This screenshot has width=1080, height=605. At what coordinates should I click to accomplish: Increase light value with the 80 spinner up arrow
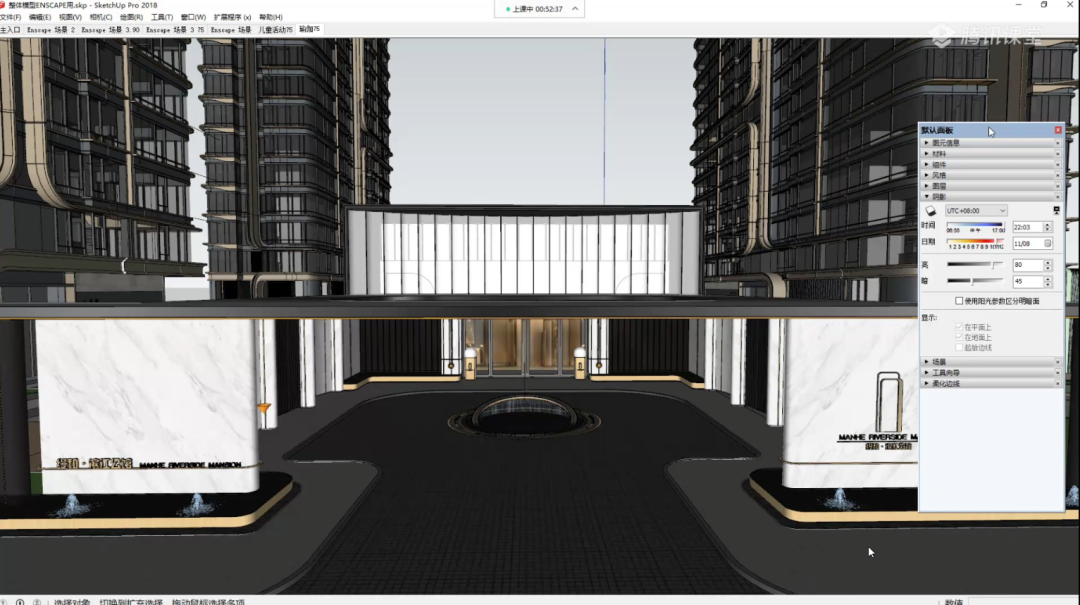1048,263
